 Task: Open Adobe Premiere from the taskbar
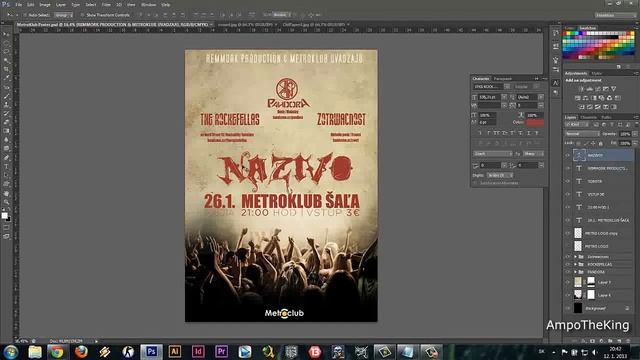[221, 351]
